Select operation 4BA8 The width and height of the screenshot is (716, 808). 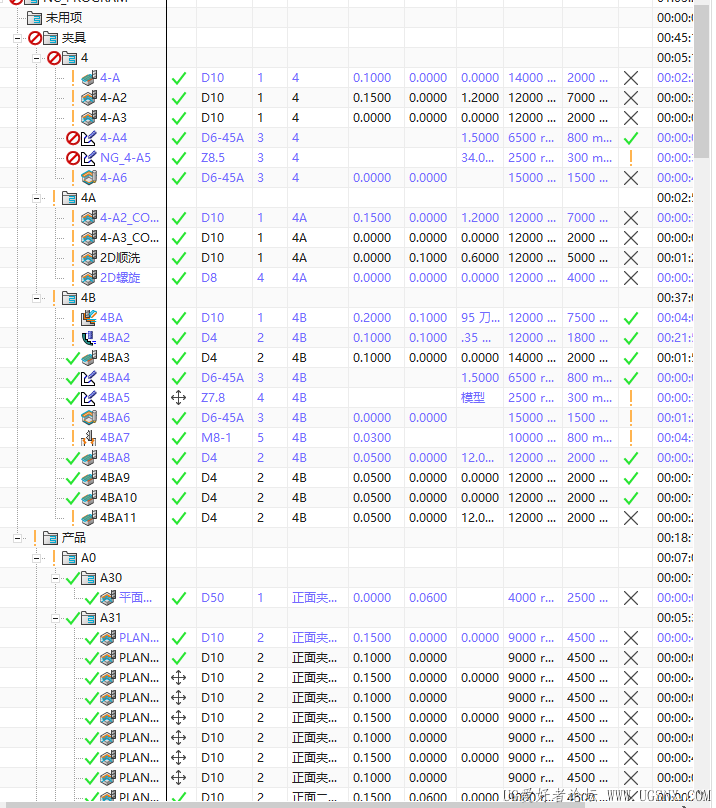click(115, 458)
